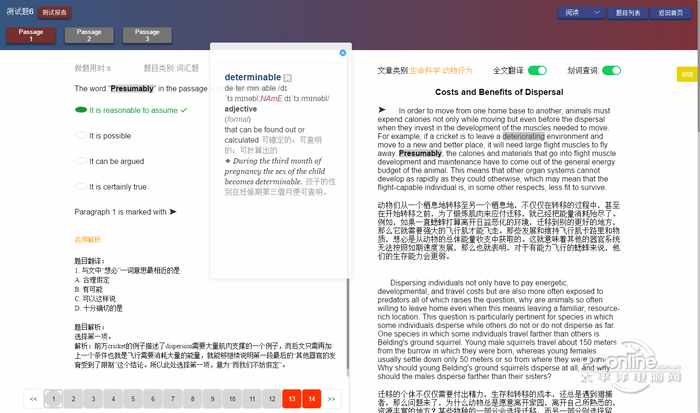Click the word 'adjective' in dictionary popup
Image resolution: width=700 pixels, height=413 pixels.
[x=241, y=109]
